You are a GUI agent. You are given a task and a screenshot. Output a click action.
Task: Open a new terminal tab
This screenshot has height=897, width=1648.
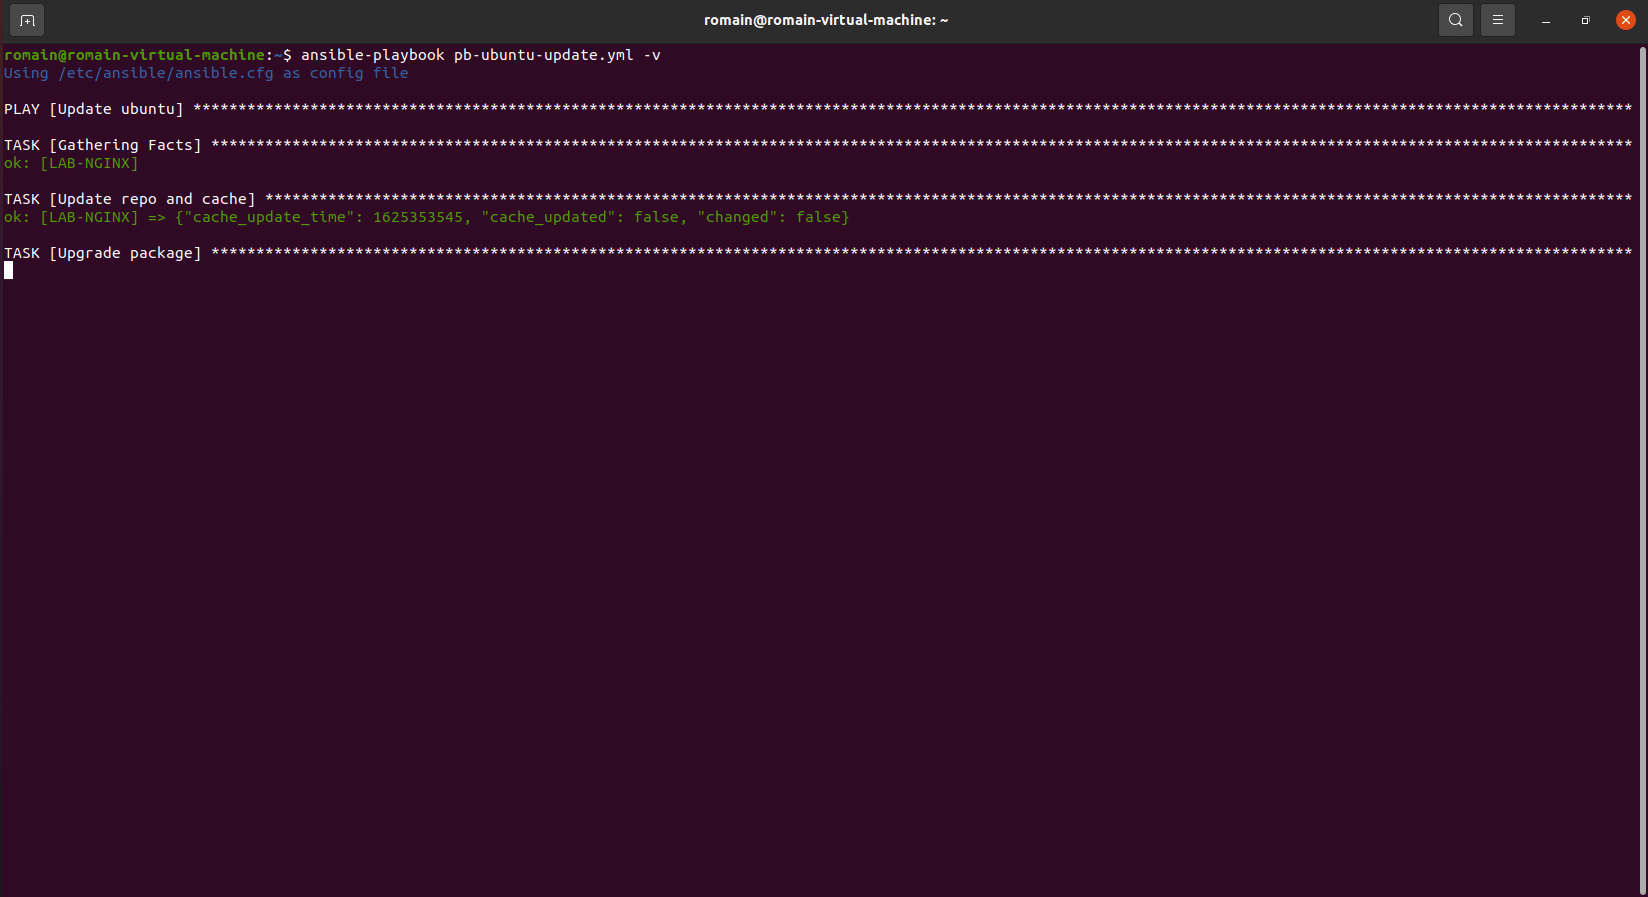pyautogui.click(x=27, y=20)
